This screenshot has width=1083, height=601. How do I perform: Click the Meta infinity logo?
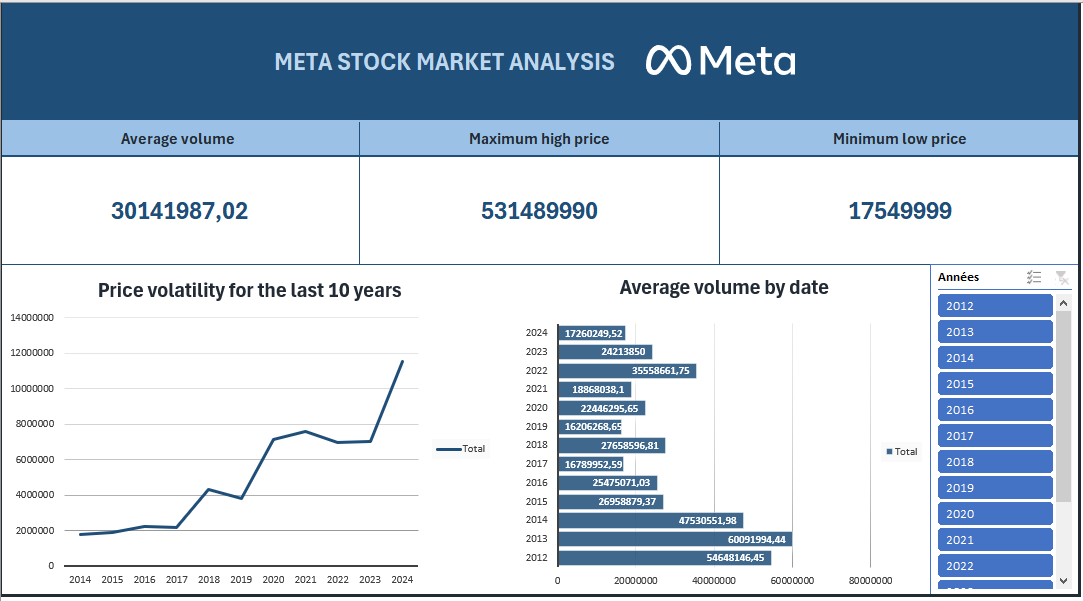click(669, 61)
